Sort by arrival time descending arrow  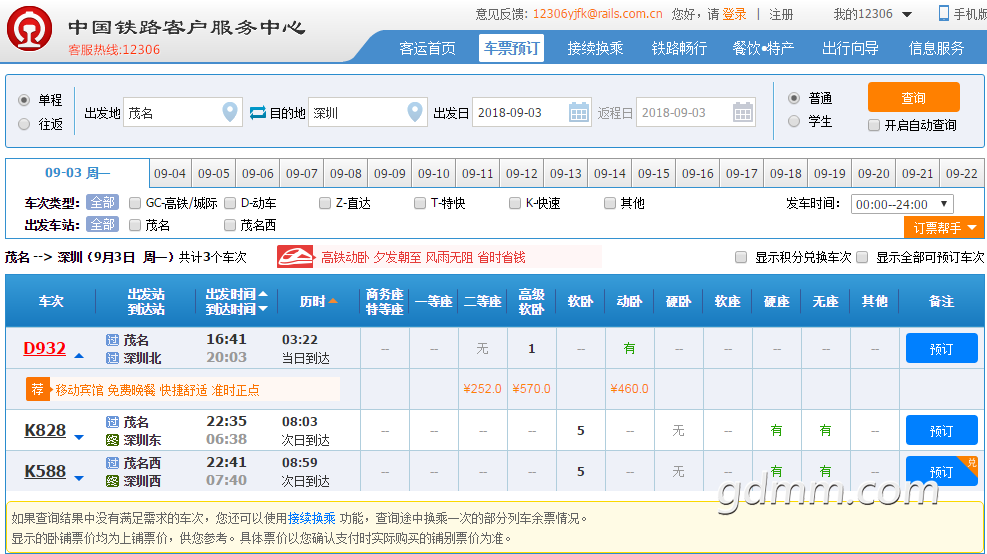[x=263, y=308]
